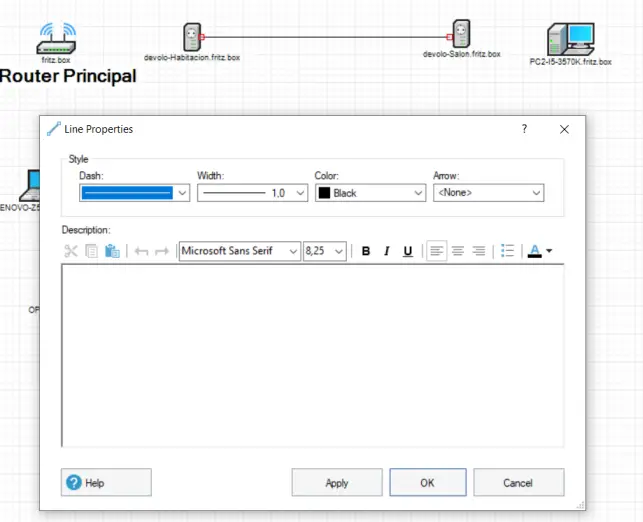Open the Color dropdown showing Black
The height and width of the screenshot is (522, 643).
(x=370, y=193)
